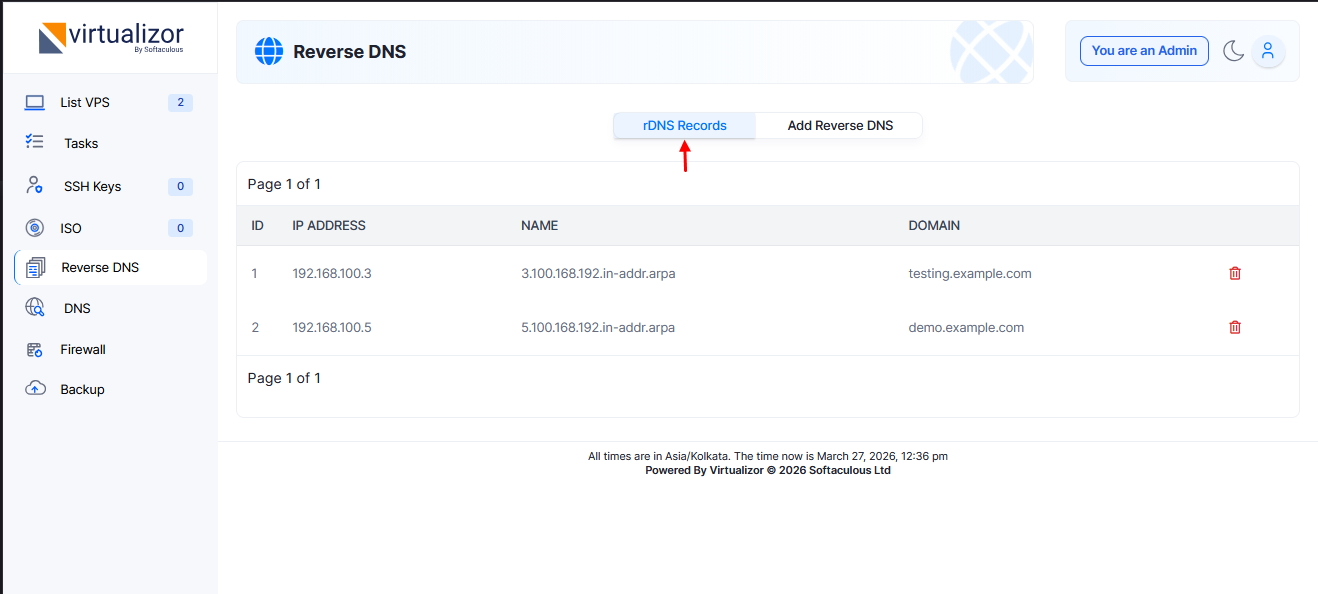Delete the testing.example.com rDNS record

tap(1234, 273)
